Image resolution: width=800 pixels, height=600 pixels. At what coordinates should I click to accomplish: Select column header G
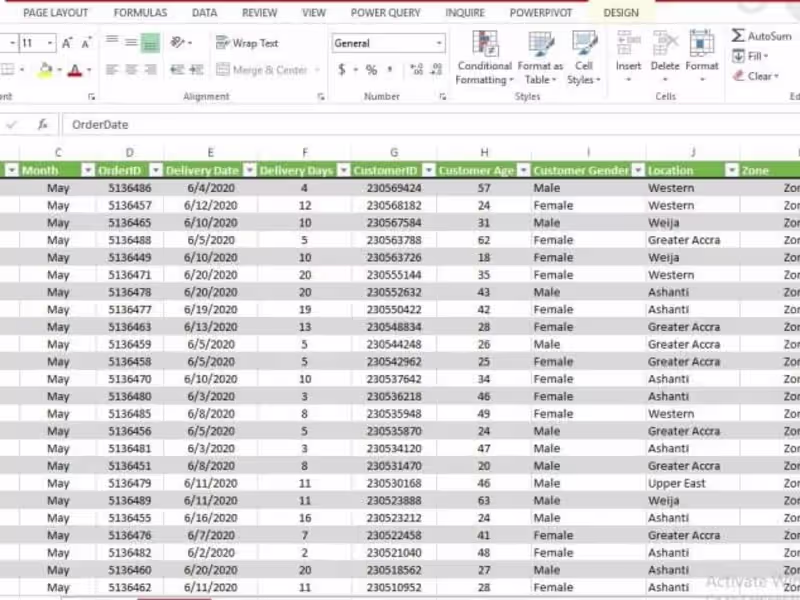(394, 152)
